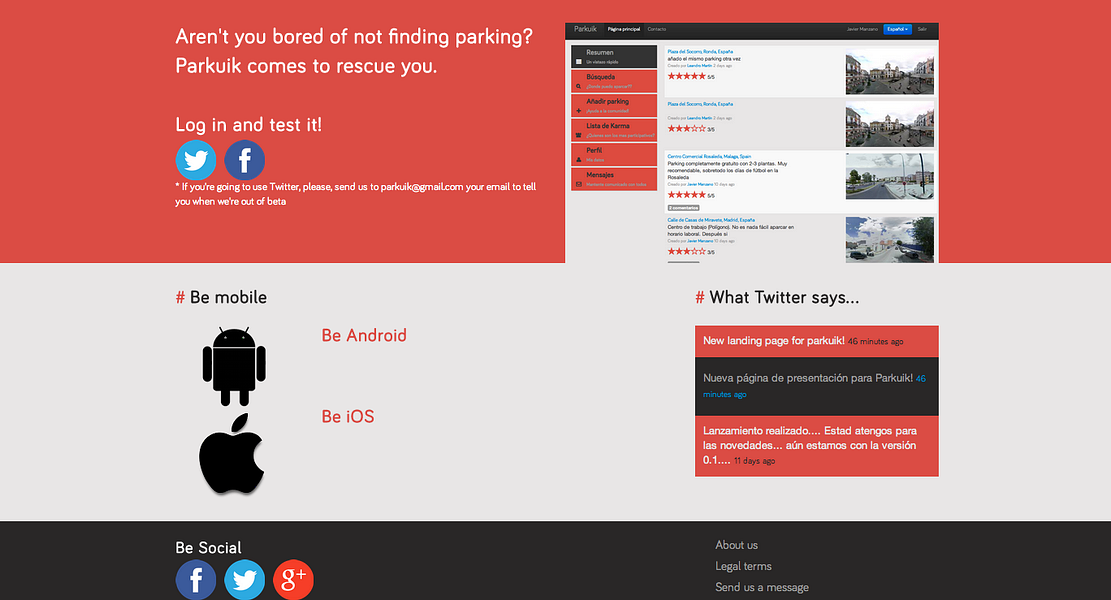Image resolution: width=1111 pixels, height=600 pixels.
Task: Click the 'Be mobile' heading
Action: click(221, 298)
